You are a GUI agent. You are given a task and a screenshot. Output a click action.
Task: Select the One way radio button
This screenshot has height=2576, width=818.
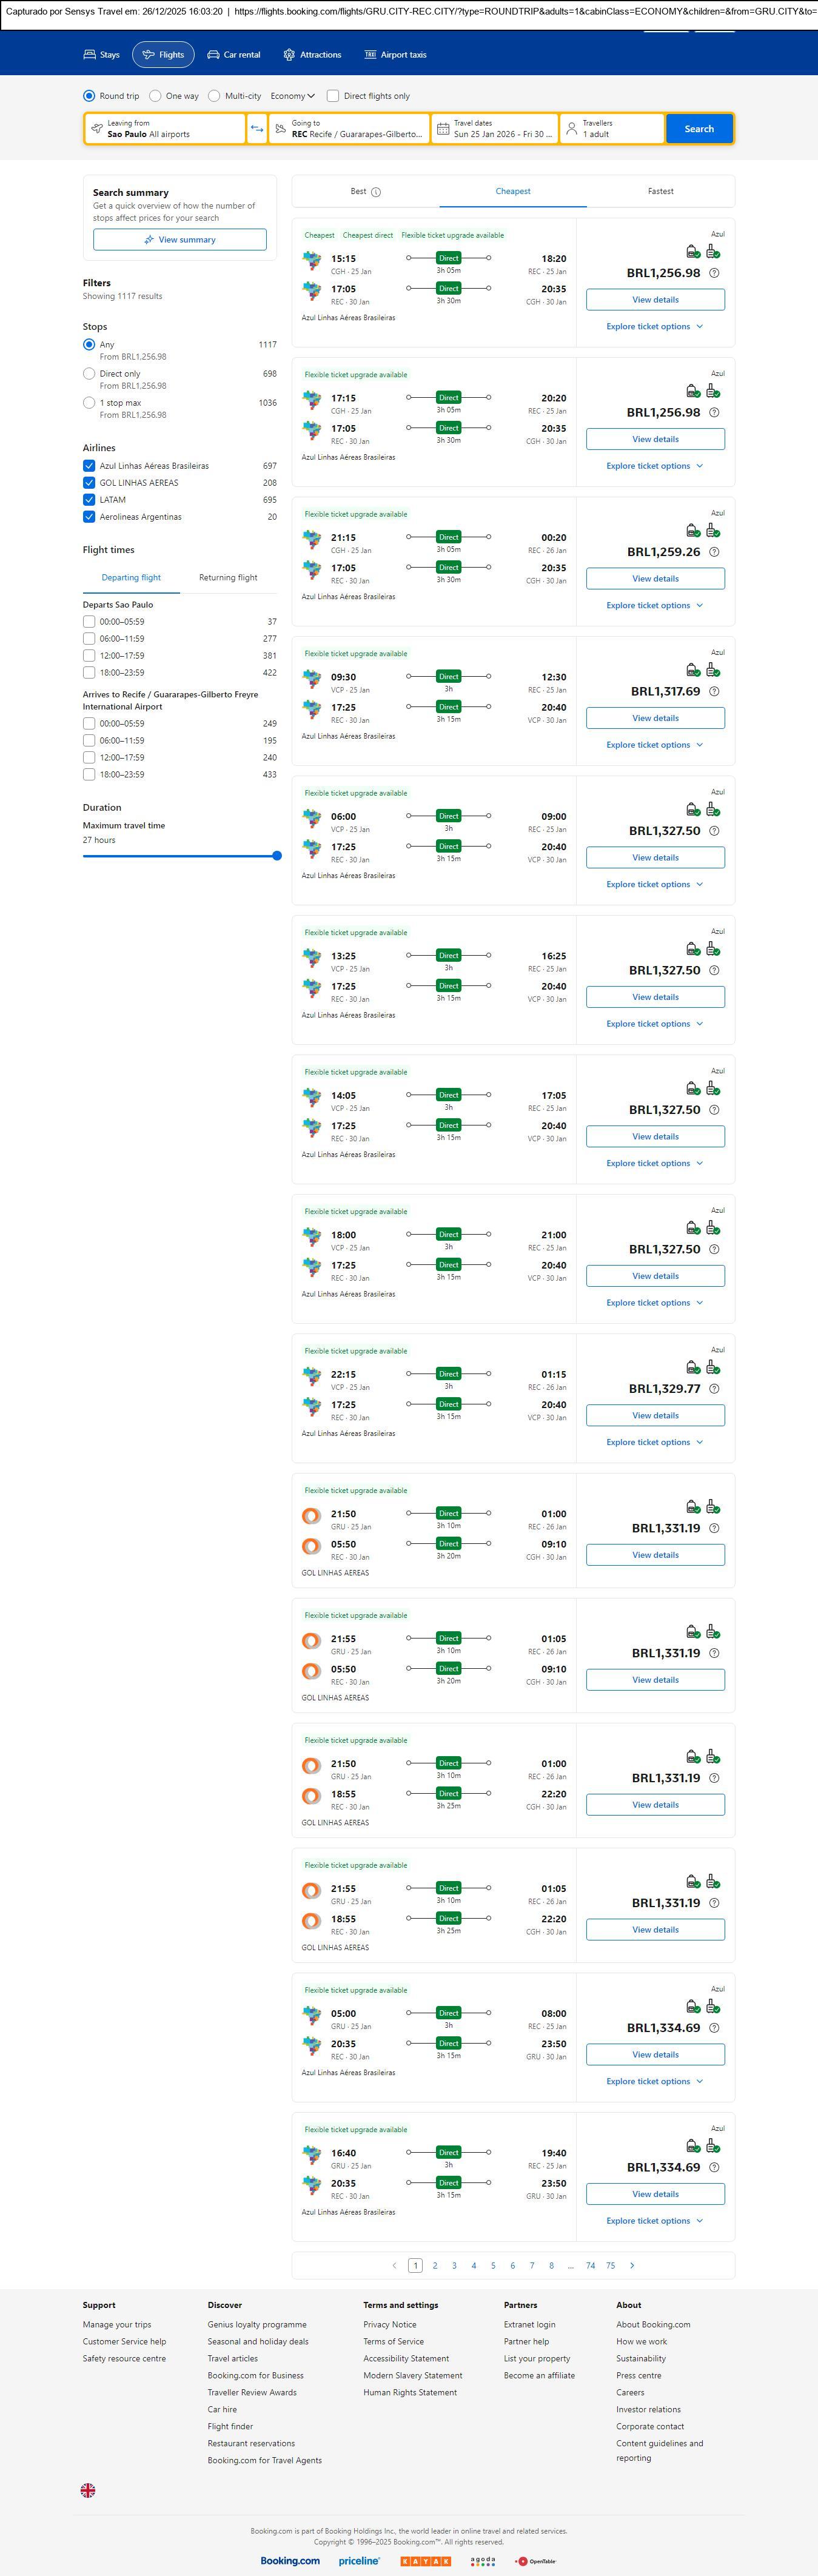pyautogui.click(x=155, y=96)
